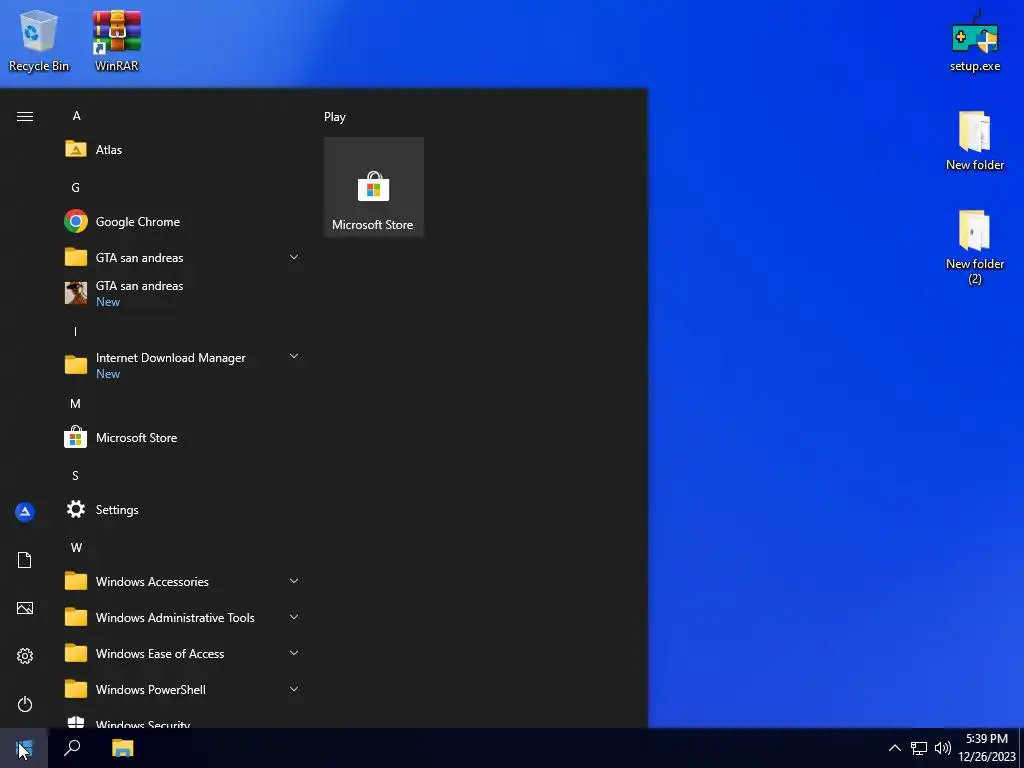
Task: Open the Windows Administrative Tools entry
Action: [x=183, y=617]
